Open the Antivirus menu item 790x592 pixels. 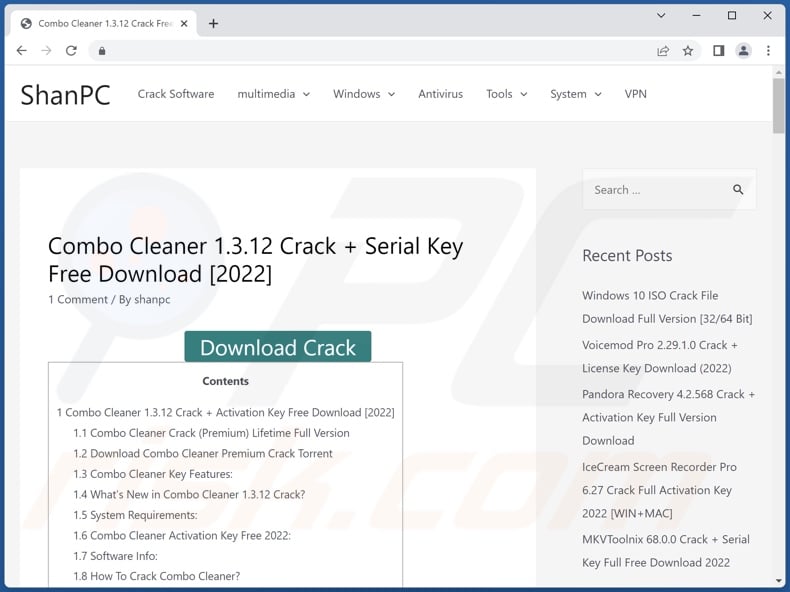(x=440, y=94)
